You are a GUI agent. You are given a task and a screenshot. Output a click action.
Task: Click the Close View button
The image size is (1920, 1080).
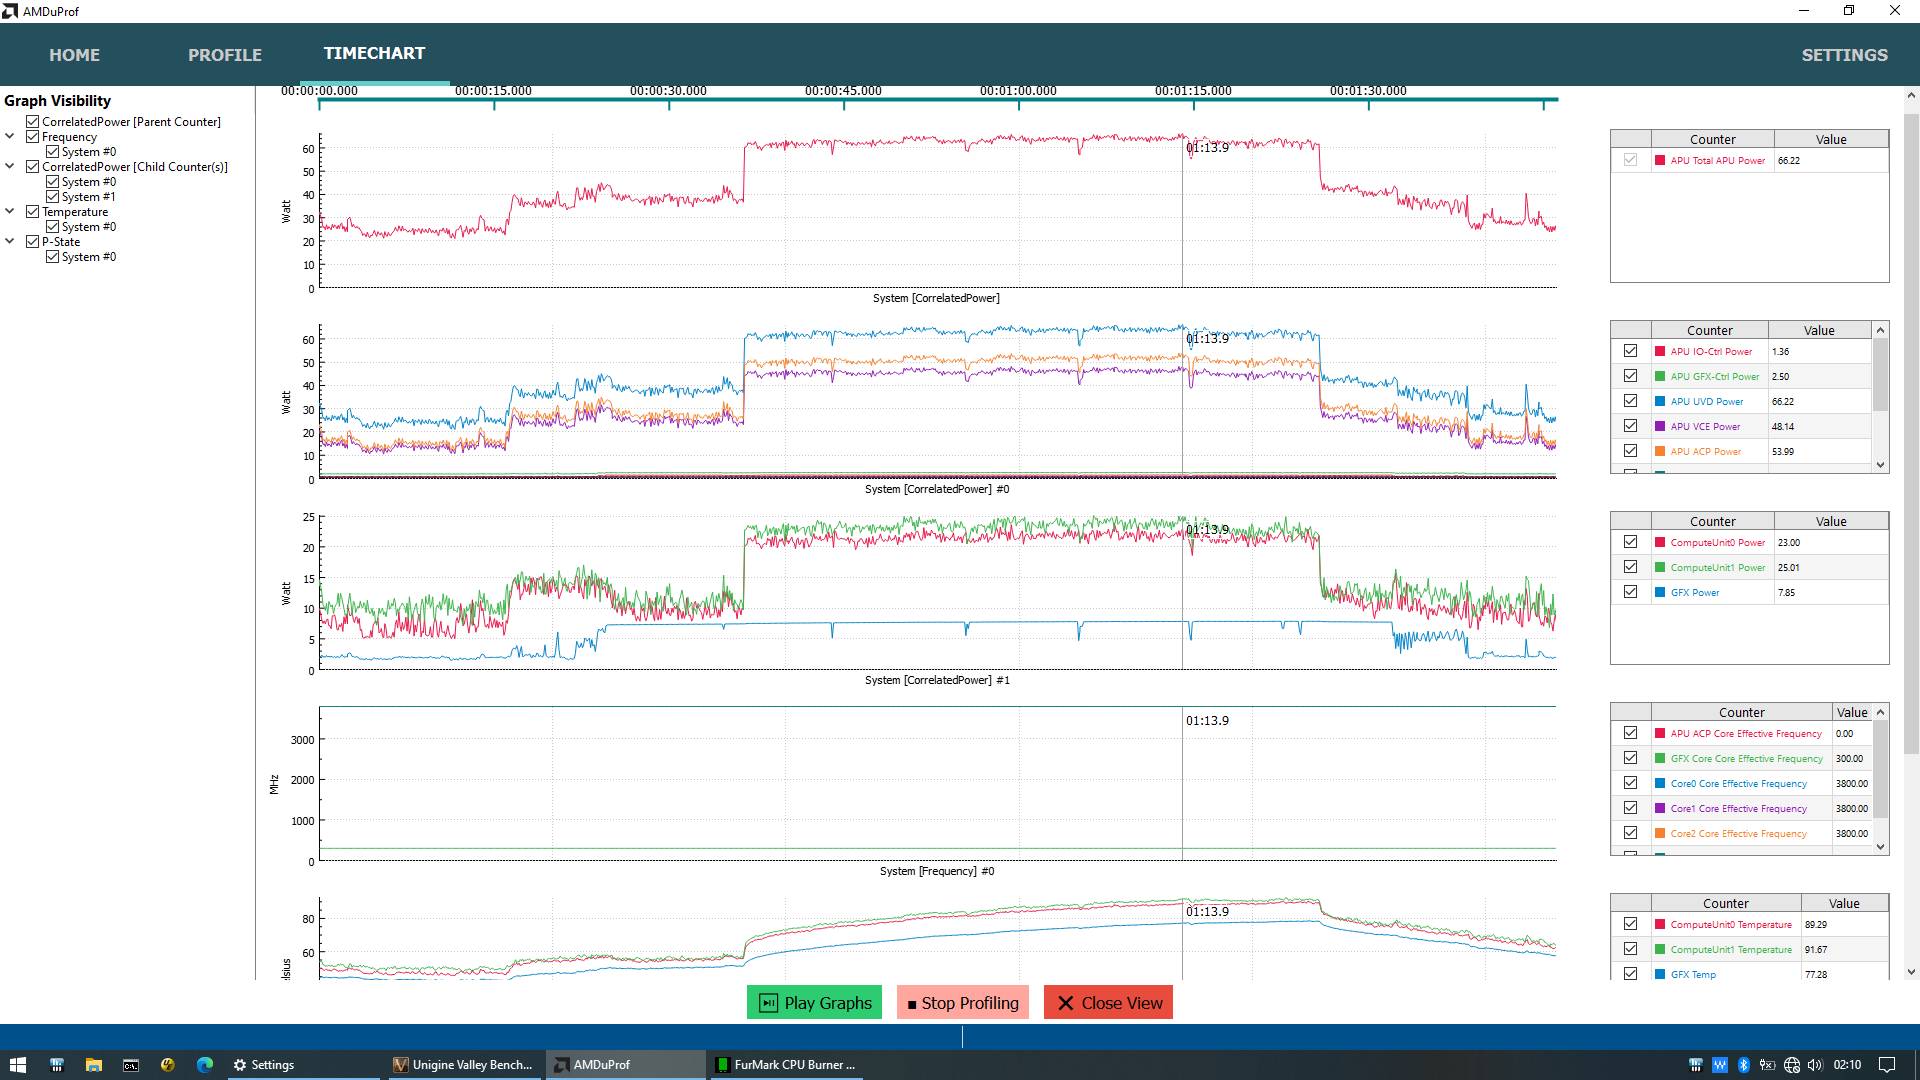pyautogui.click(x=1108, y=1003)
